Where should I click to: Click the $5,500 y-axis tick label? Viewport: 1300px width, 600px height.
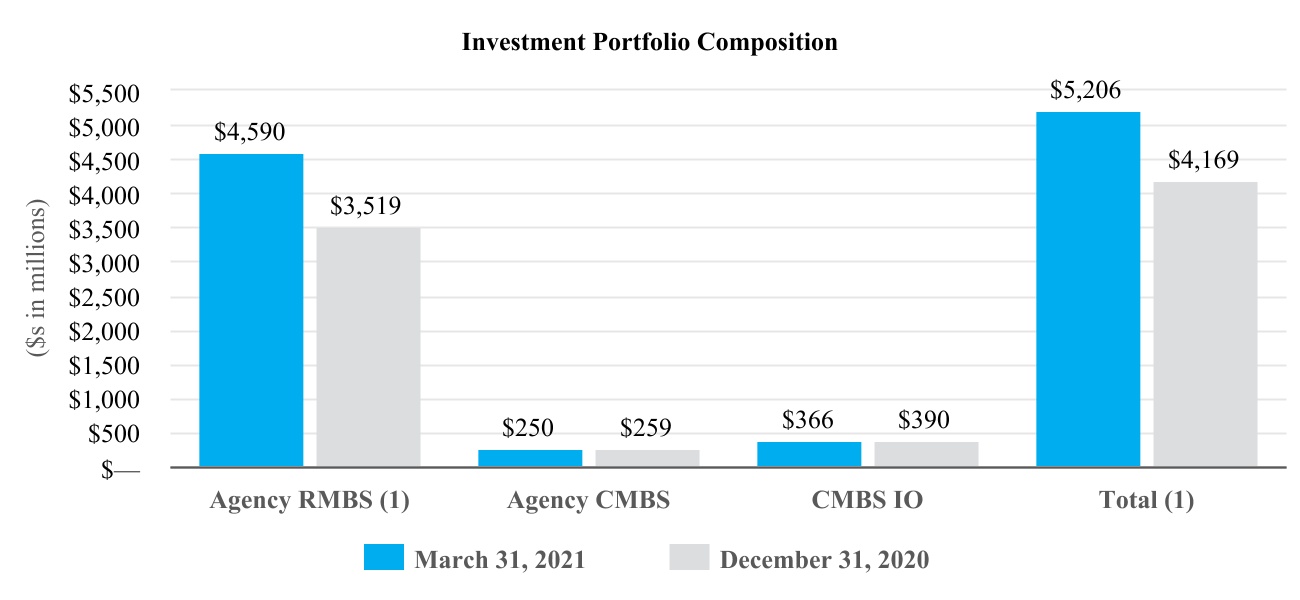pyautogui.click(x=103, y=93)
